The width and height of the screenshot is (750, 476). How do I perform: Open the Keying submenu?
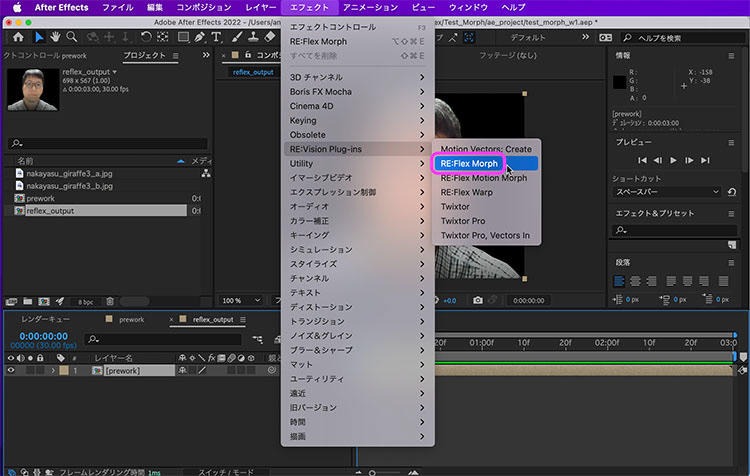tap(357, 121)
